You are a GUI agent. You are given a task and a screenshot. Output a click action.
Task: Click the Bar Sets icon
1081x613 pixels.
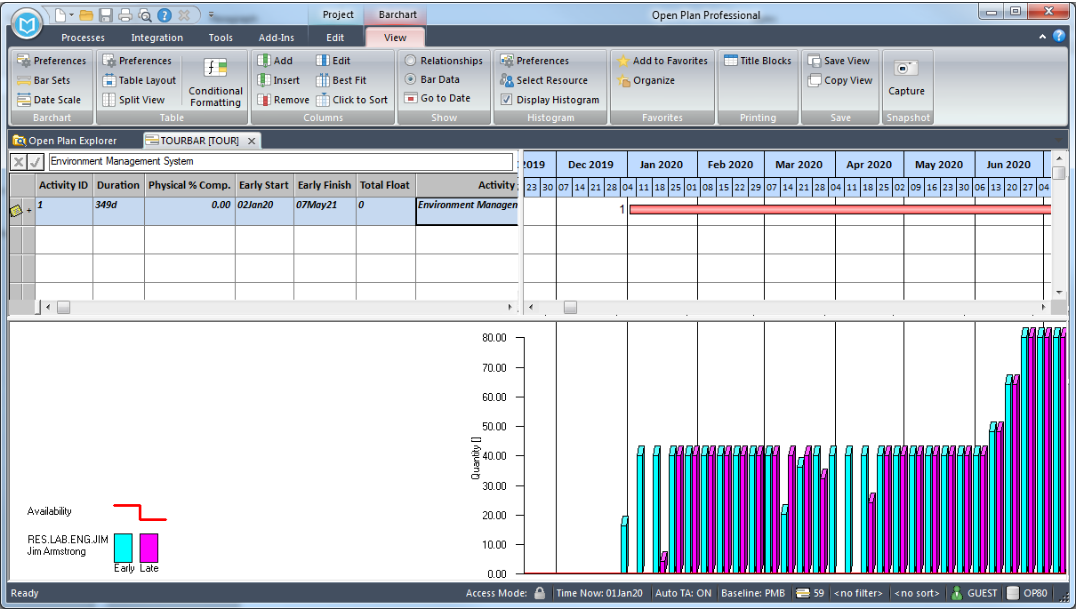point(25,80)
